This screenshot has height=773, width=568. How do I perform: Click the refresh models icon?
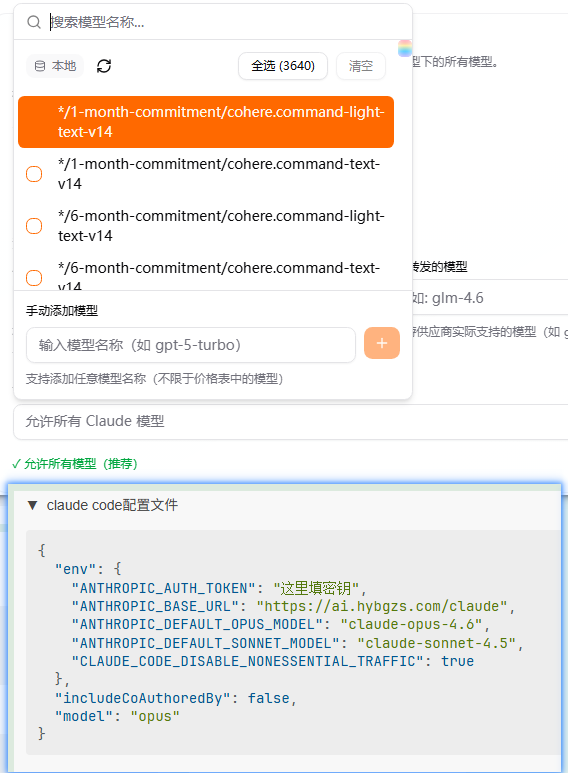[x=104, y=66]
